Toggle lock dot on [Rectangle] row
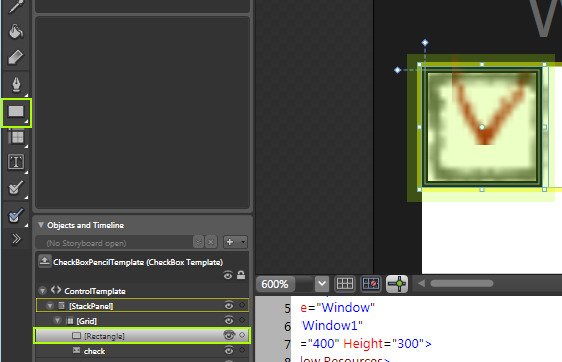Screen dimensions: 562x362 click(x=242, y=335)
